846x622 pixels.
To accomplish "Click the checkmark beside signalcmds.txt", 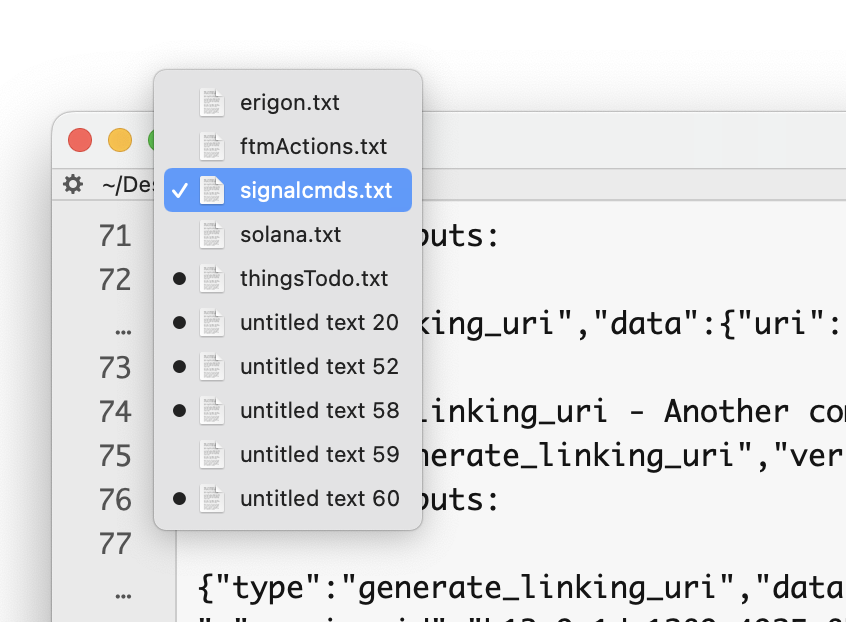I will click(x=180, y=190).
